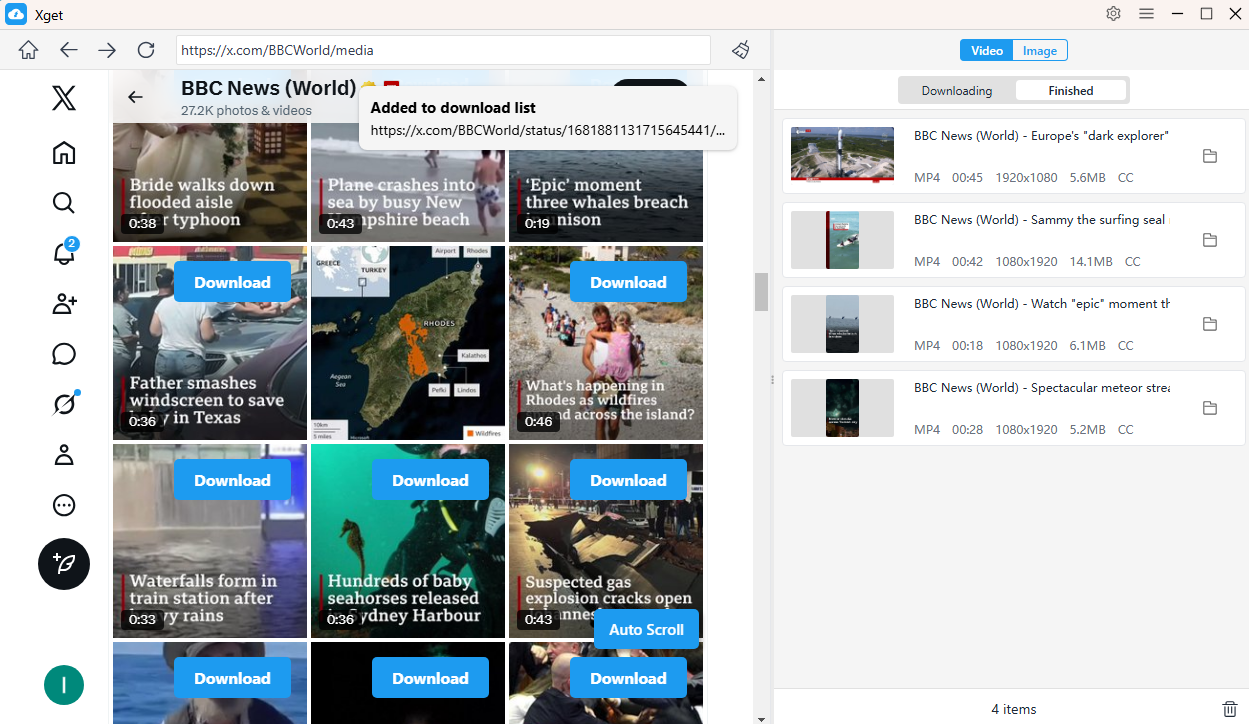The height and width of the screenshot is (724, 1249).
Task: Click 1920x1080 resolution of first item
Action: click(x=1026, y=178)
